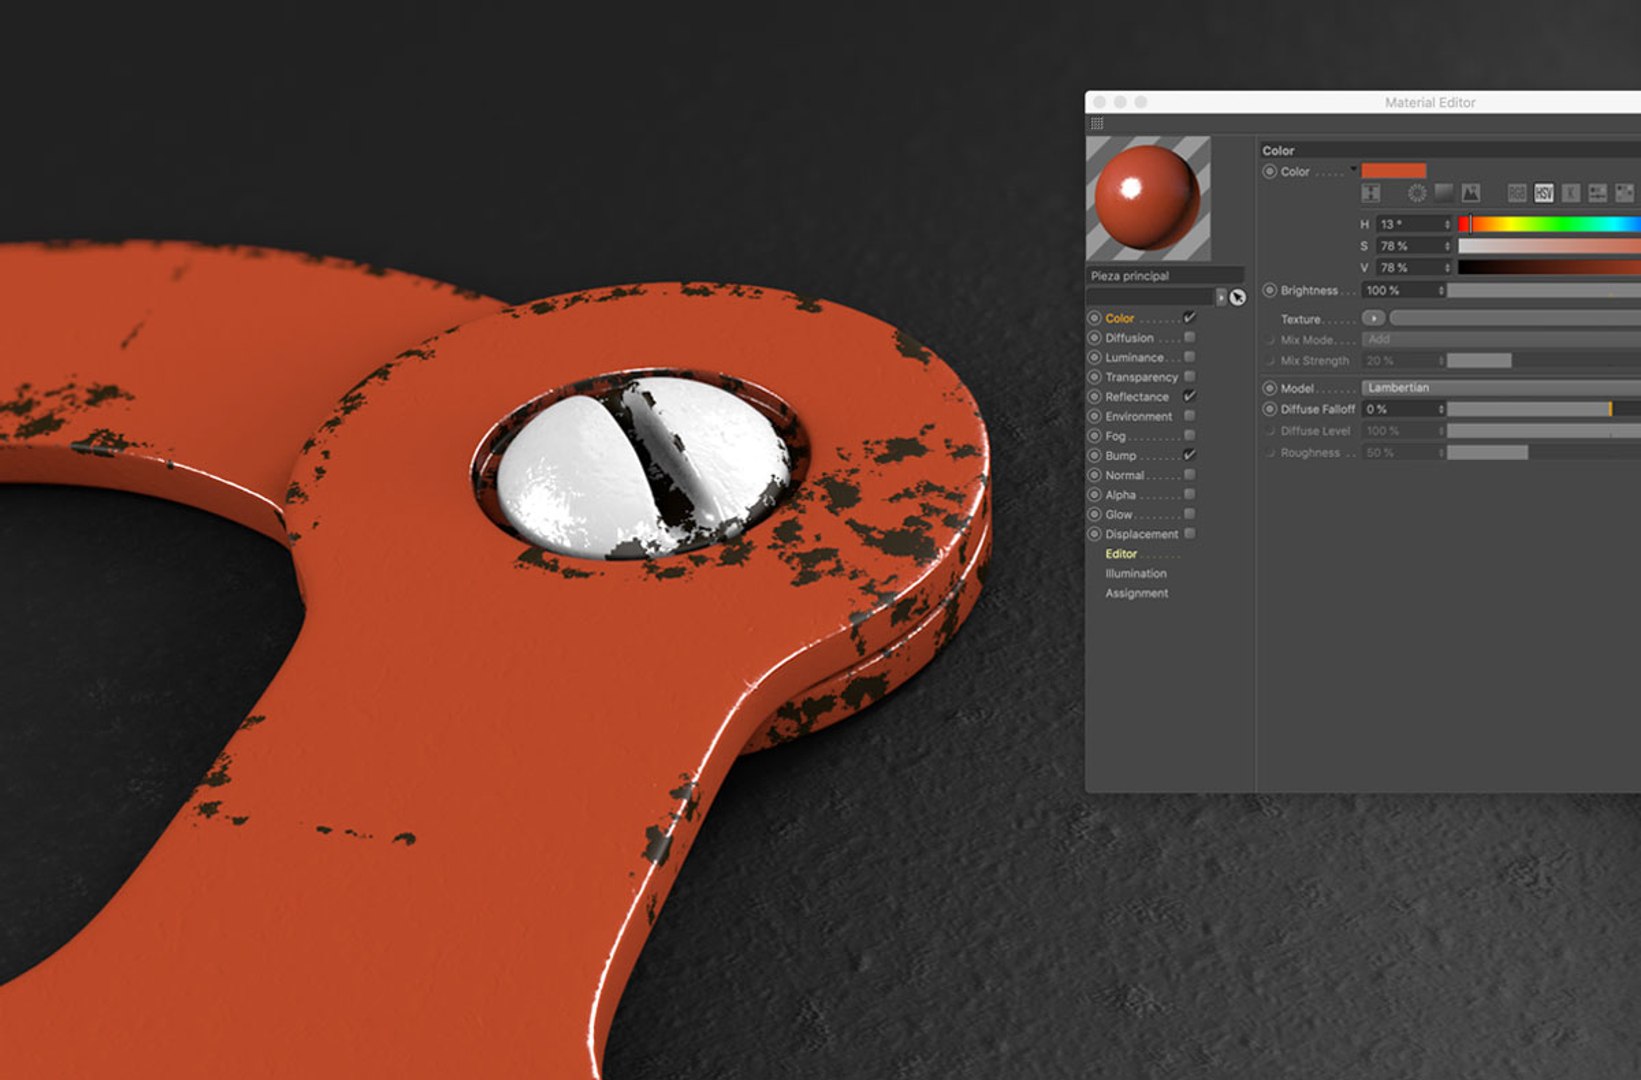1641x1080 pixels.
Task: Click animation dot beside Displacement channel
Action: pos(1094,534)
